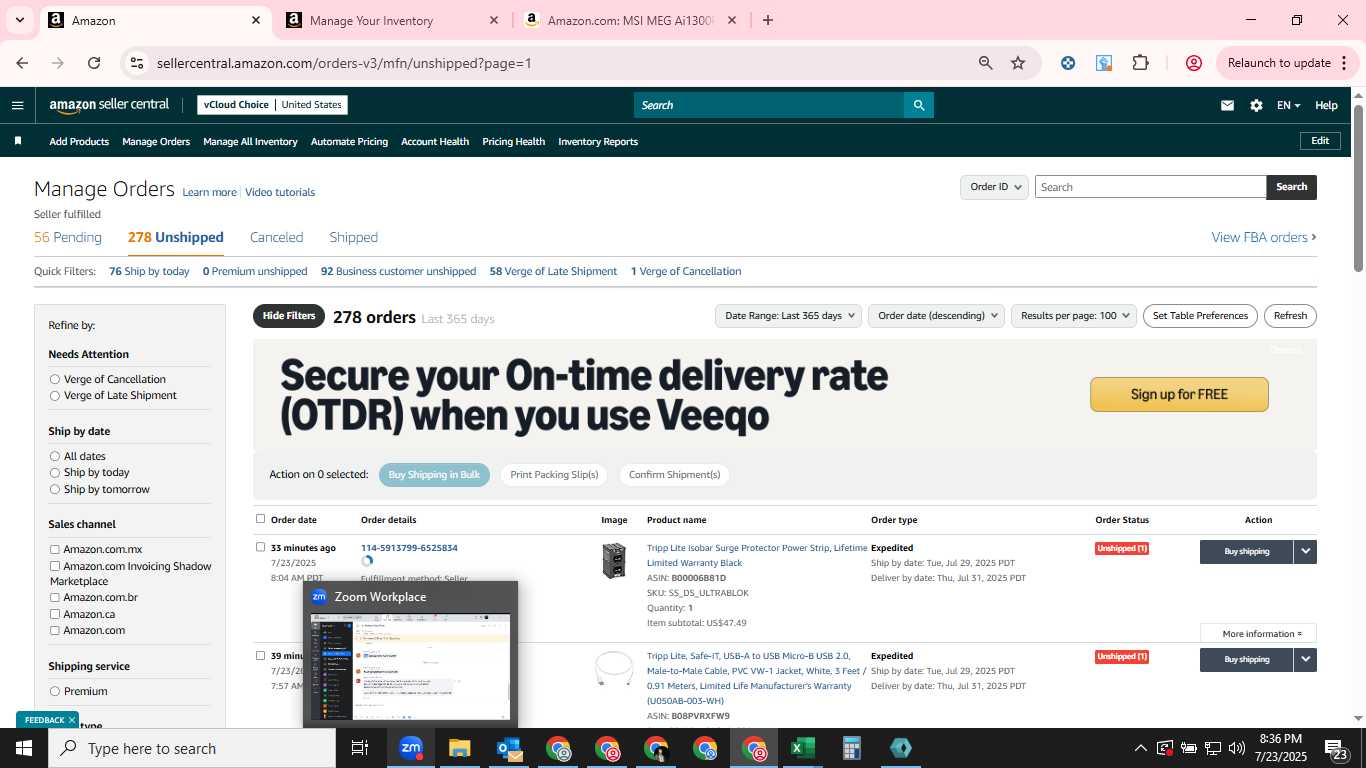The image size is (1366, 768).
Task: Click the bookmark flag icon beside Add Products
Action: pos(18,141)
